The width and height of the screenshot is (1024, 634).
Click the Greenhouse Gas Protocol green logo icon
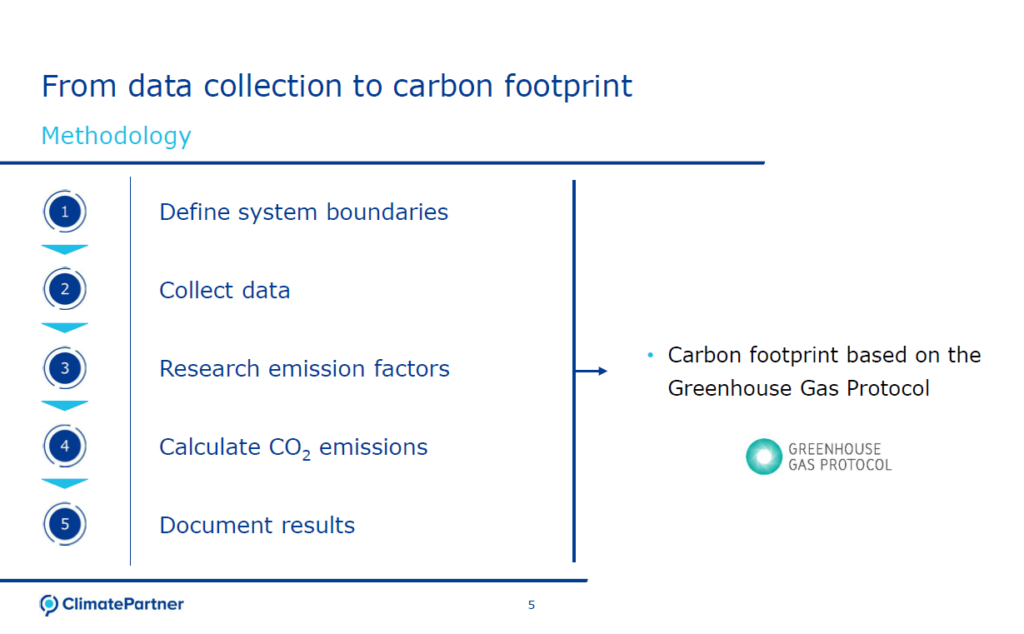tap(764, 457)
